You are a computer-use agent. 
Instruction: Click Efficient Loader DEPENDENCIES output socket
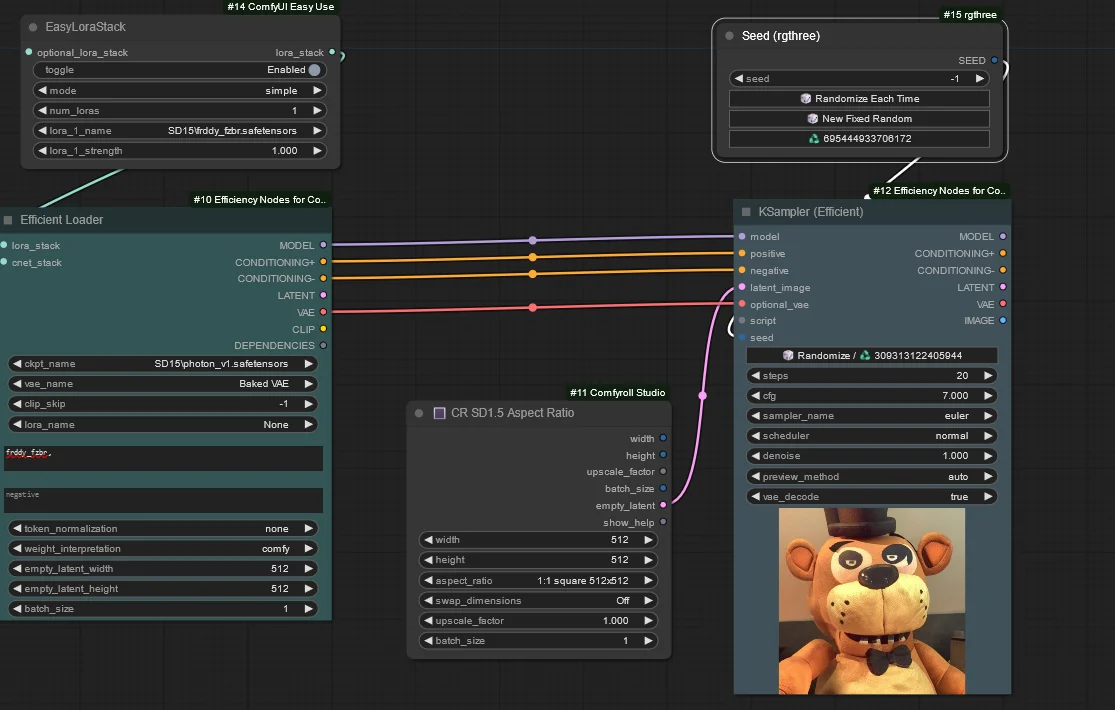point(324,345)
